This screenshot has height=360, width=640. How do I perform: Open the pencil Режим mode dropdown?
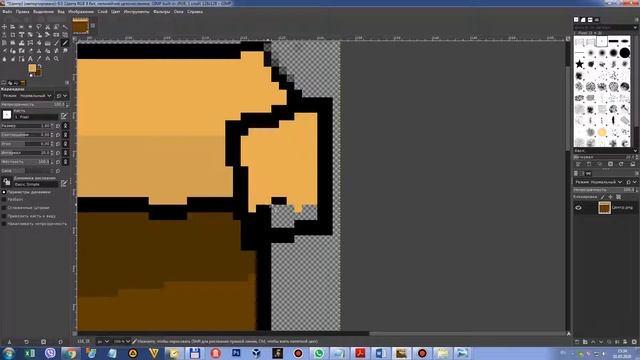pos(27,96)
